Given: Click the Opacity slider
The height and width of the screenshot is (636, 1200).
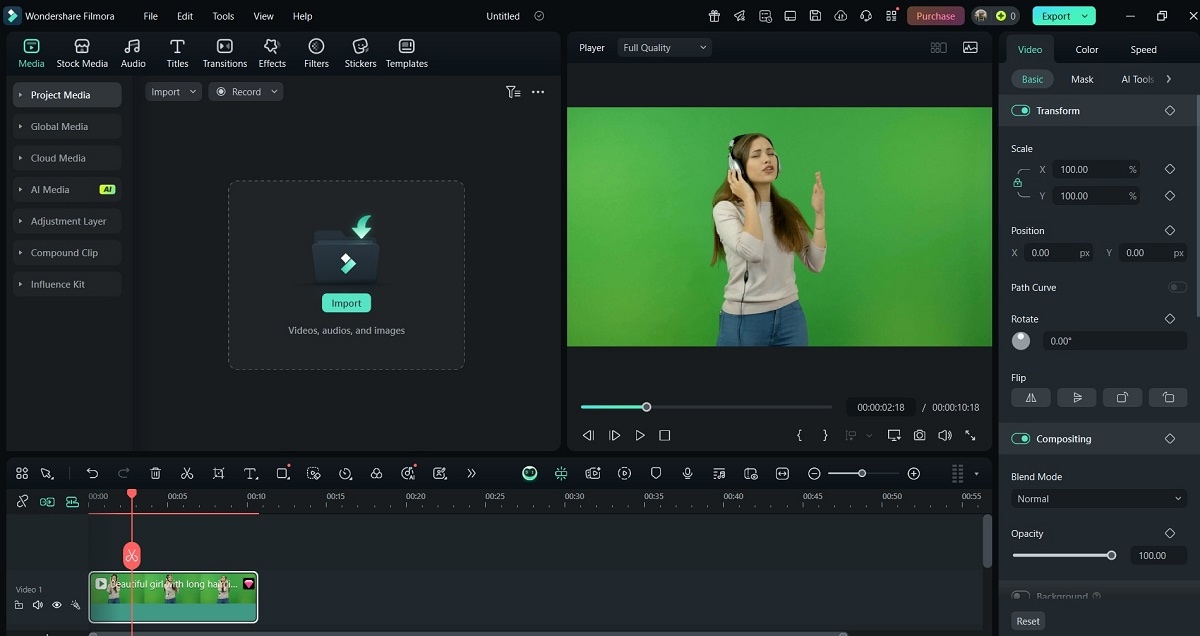Looking at the screenshot, I should [1064, 555].
